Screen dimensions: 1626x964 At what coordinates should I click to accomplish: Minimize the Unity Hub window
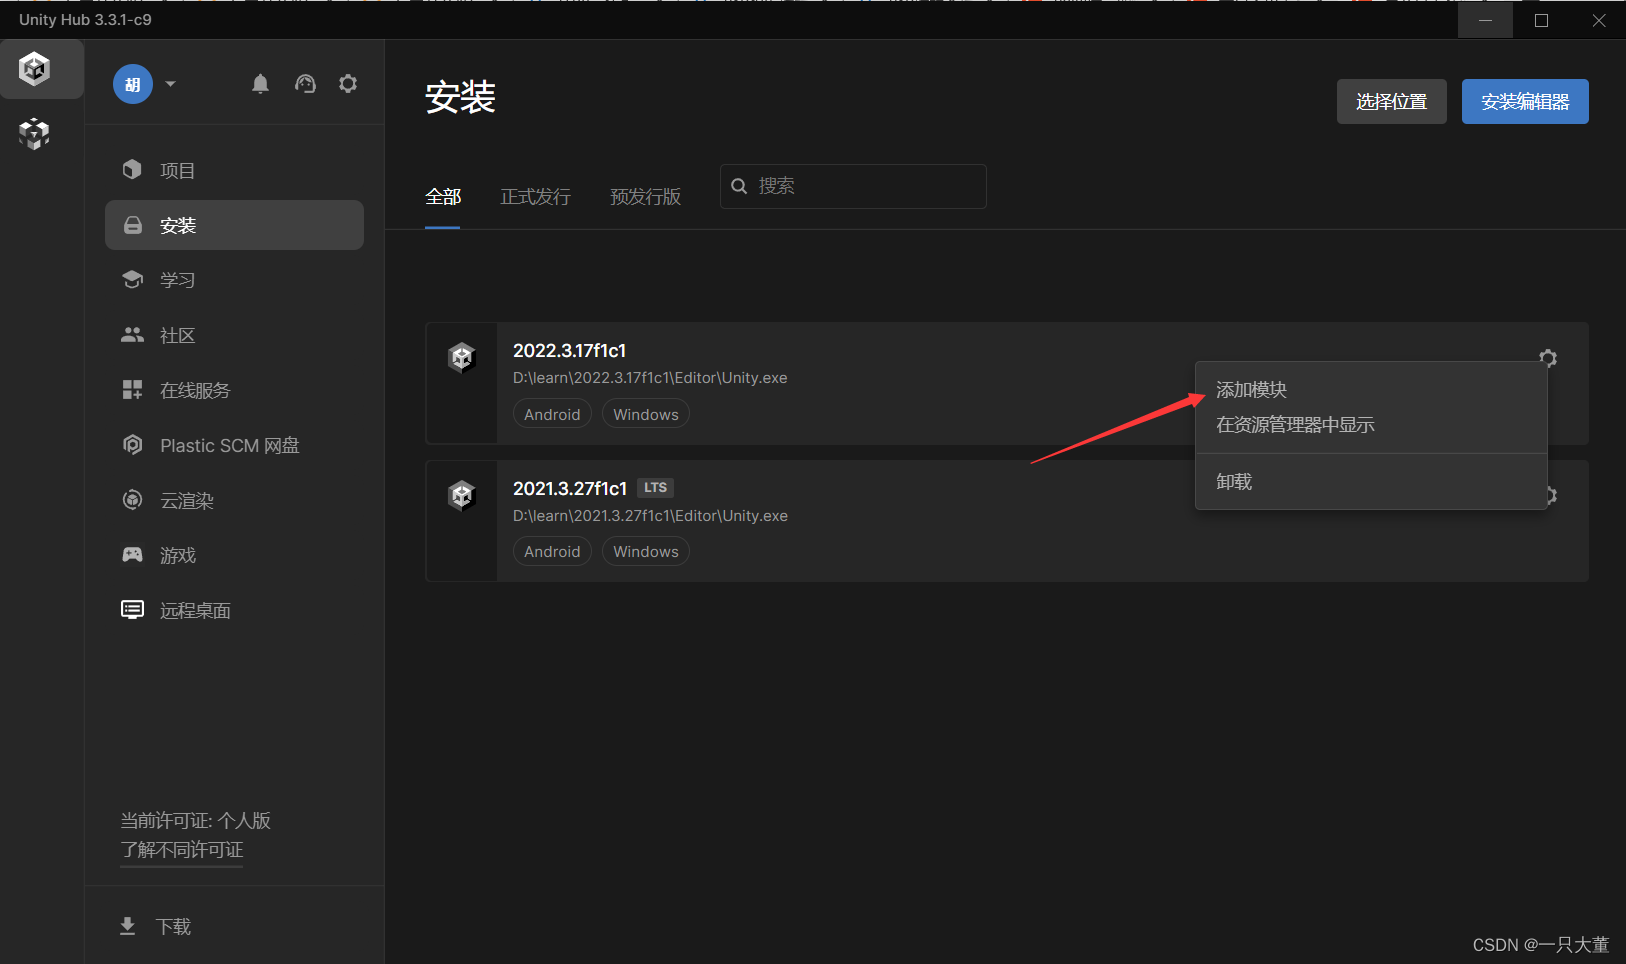[x=1486, y=20]
